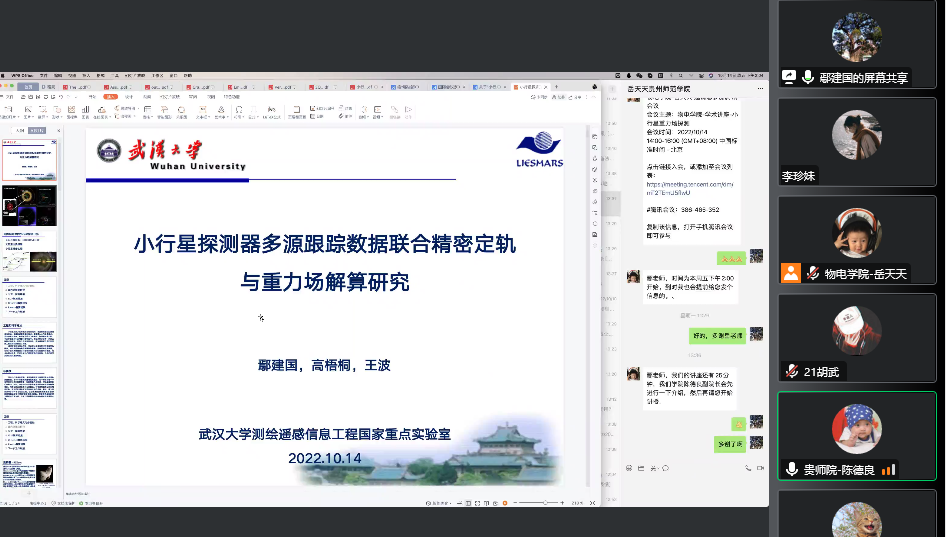Screen dimensions: 946x537
Task: Click the zoom-out minus in WPS status bar
Action: [x=515, y=503]
